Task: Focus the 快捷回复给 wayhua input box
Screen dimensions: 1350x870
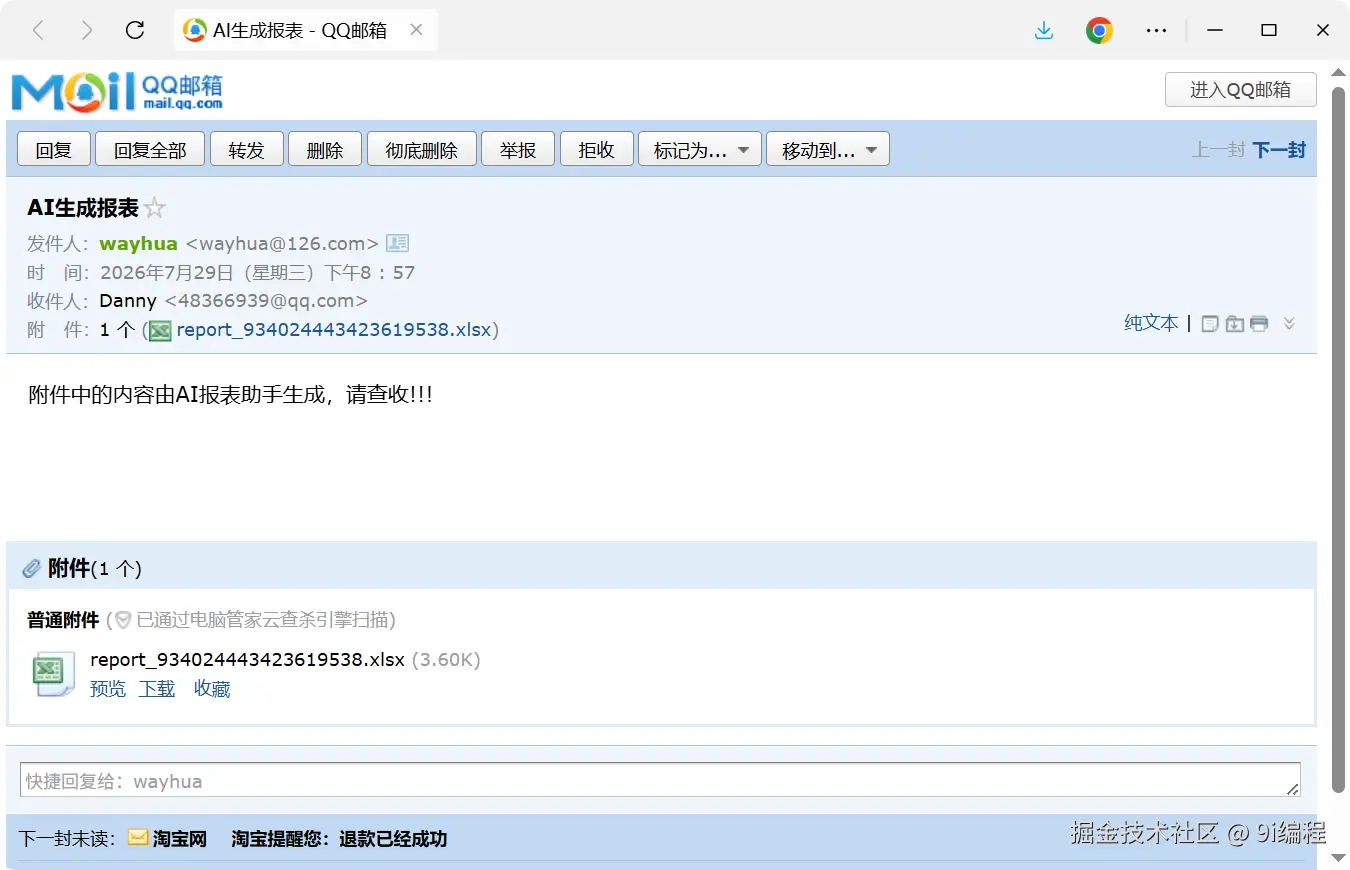Action: (x=660, y=780)
